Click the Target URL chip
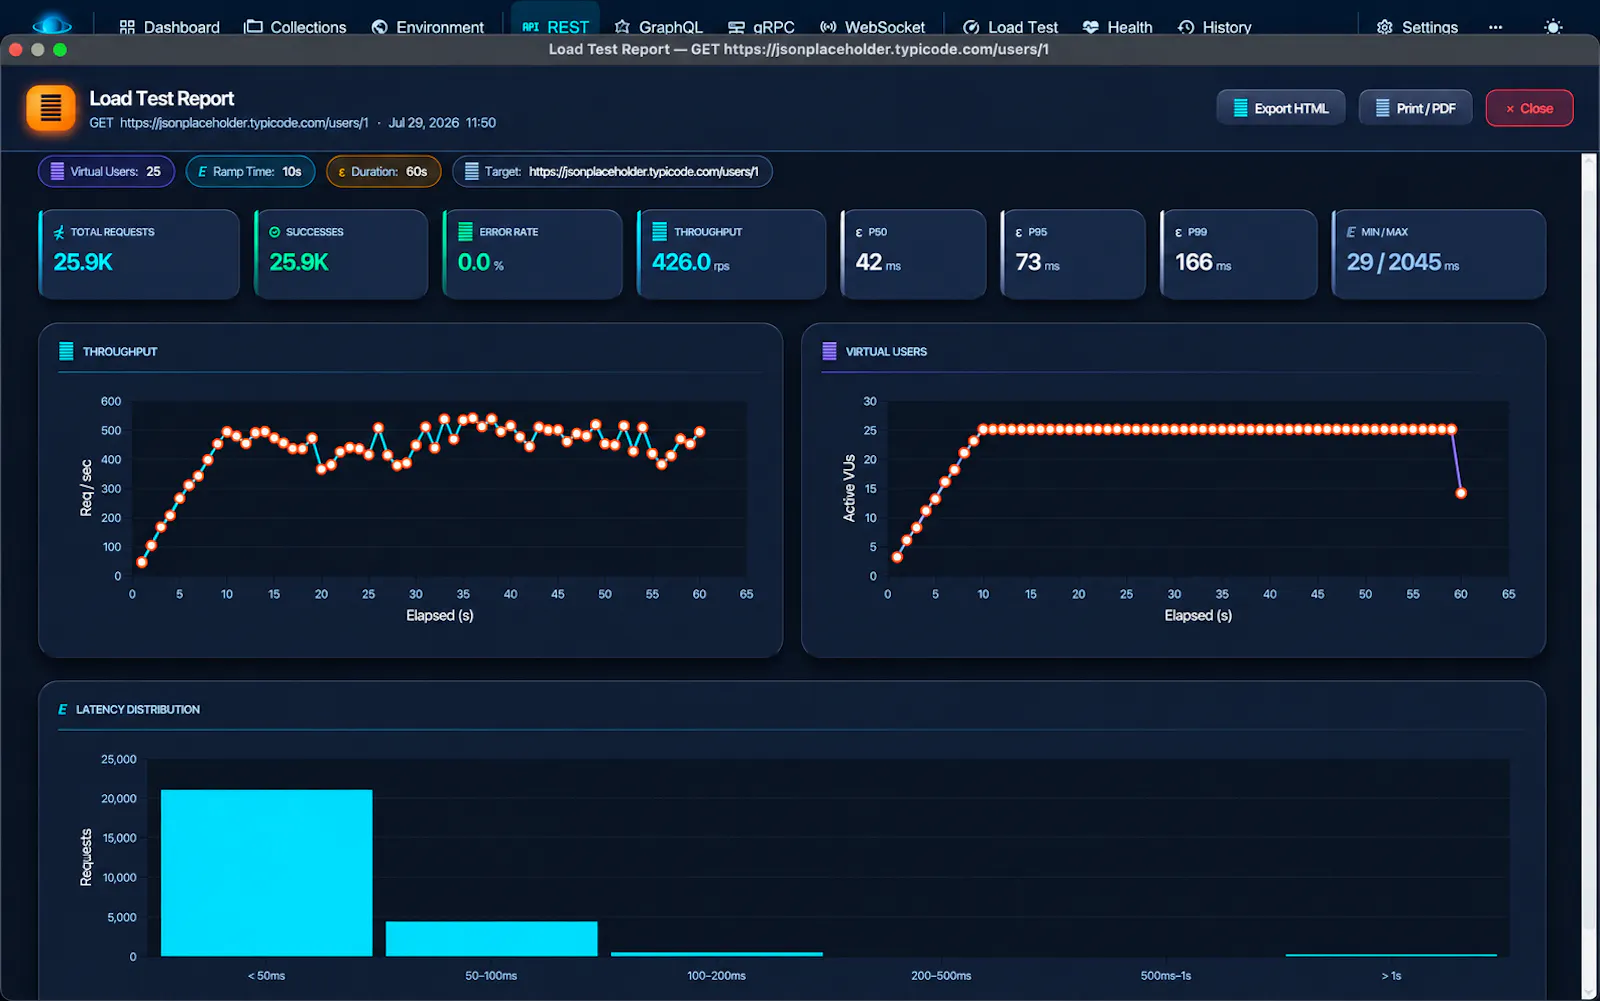The image size is (1600, 1001). [x=612, y=171]
